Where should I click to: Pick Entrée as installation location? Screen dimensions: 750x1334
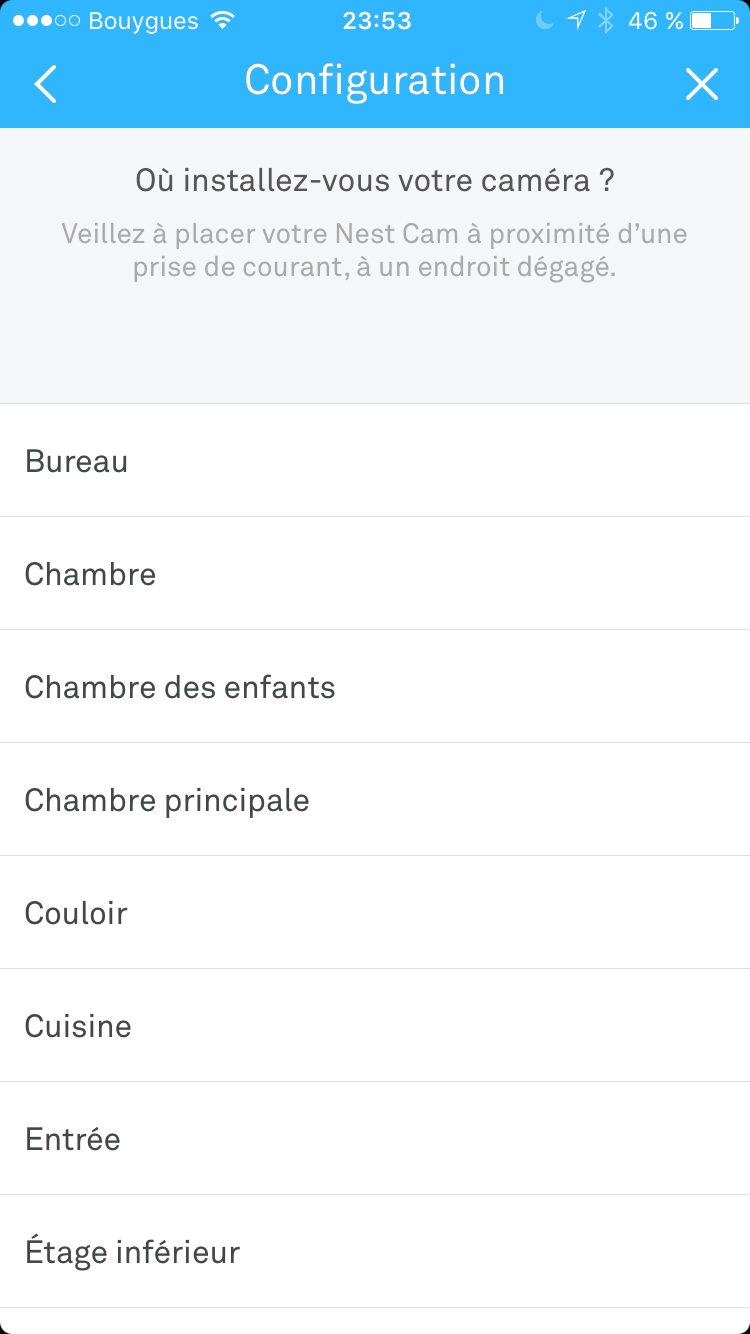point(73,1140)
